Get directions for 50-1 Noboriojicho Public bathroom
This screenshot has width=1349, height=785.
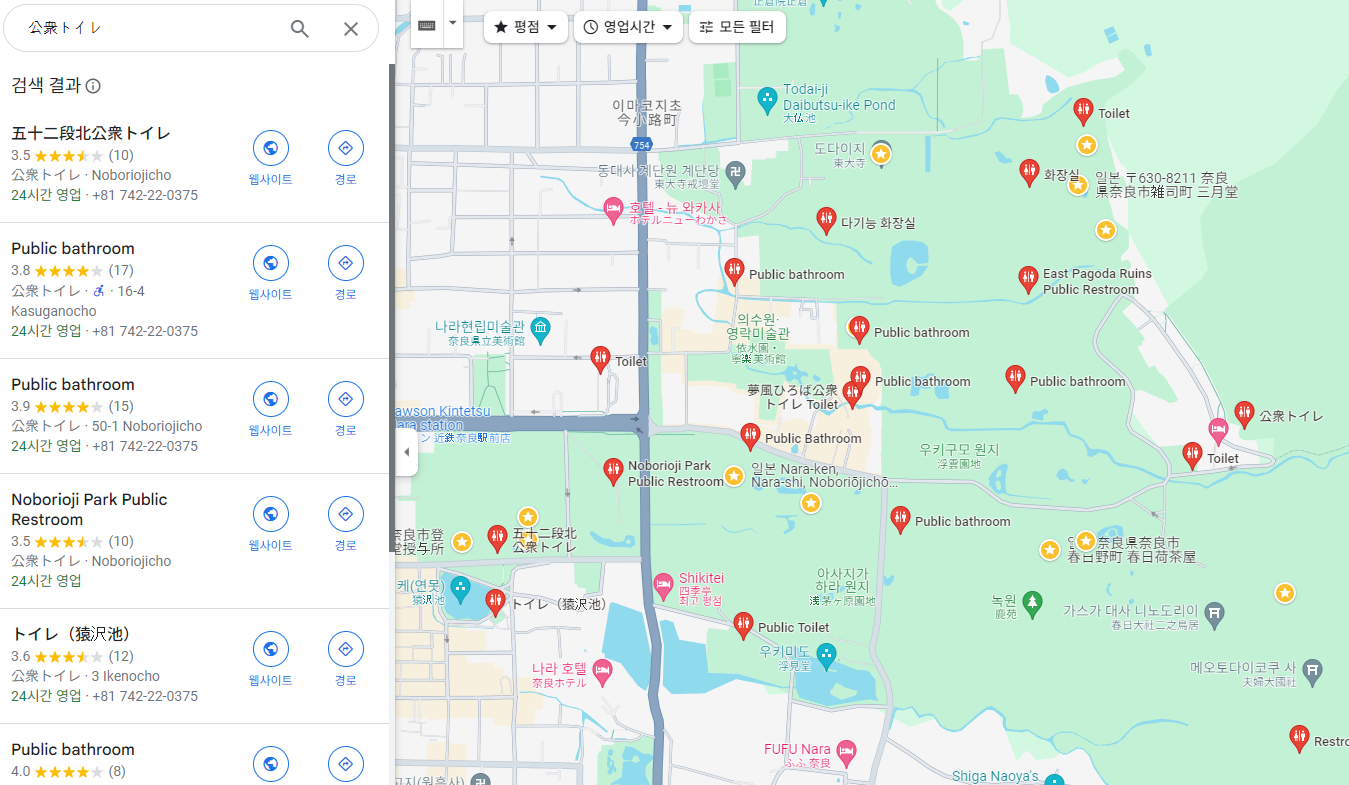(346, 399)
